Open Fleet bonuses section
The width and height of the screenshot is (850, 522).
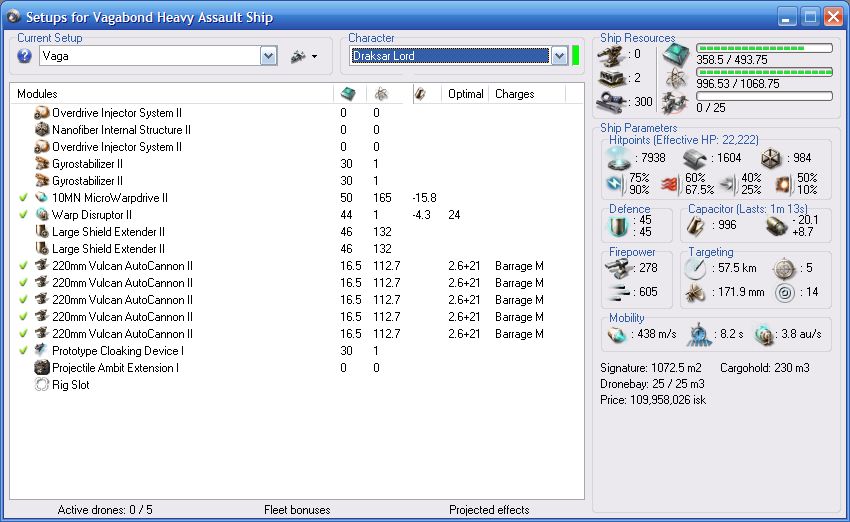tap(297, 510)
